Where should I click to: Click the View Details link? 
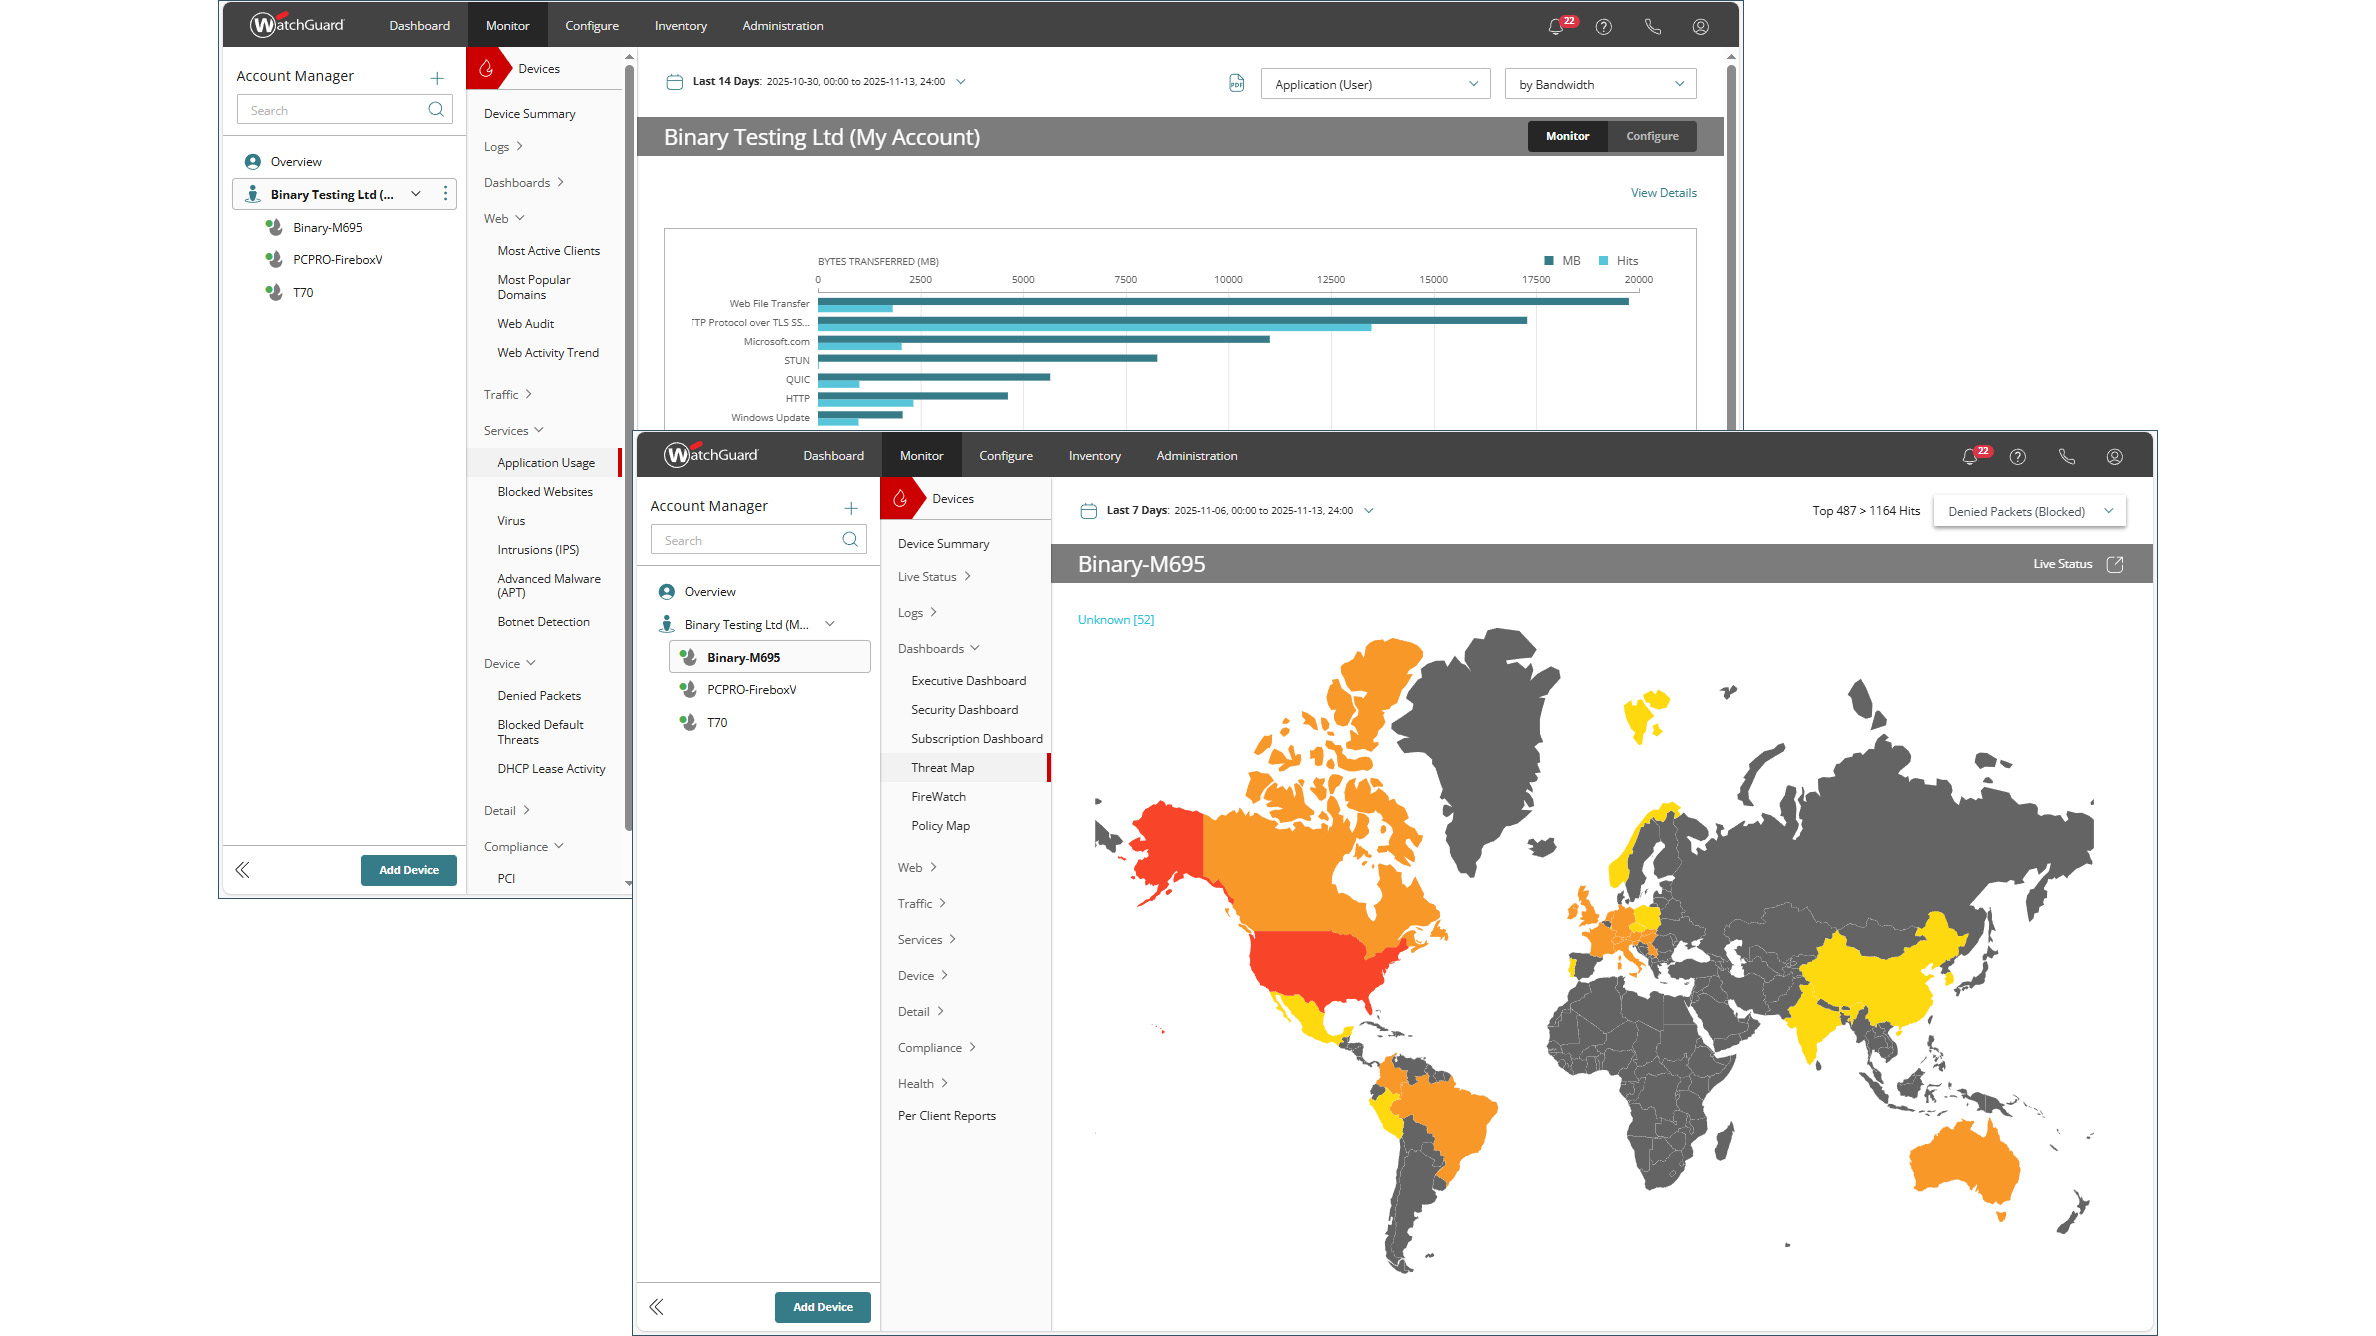pyautogui.click(x=1663, y=192)
